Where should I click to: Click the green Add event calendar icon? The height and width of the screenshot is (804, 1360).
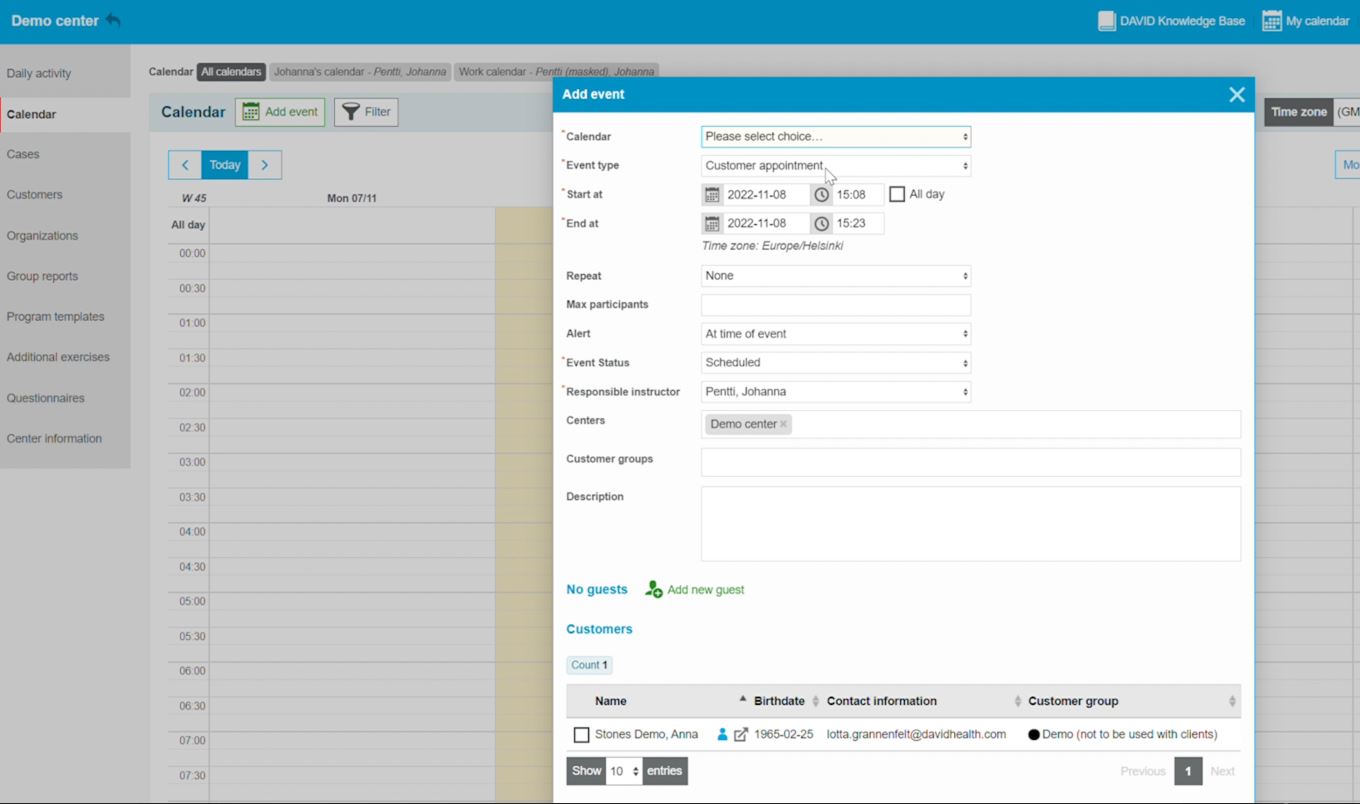248,112
